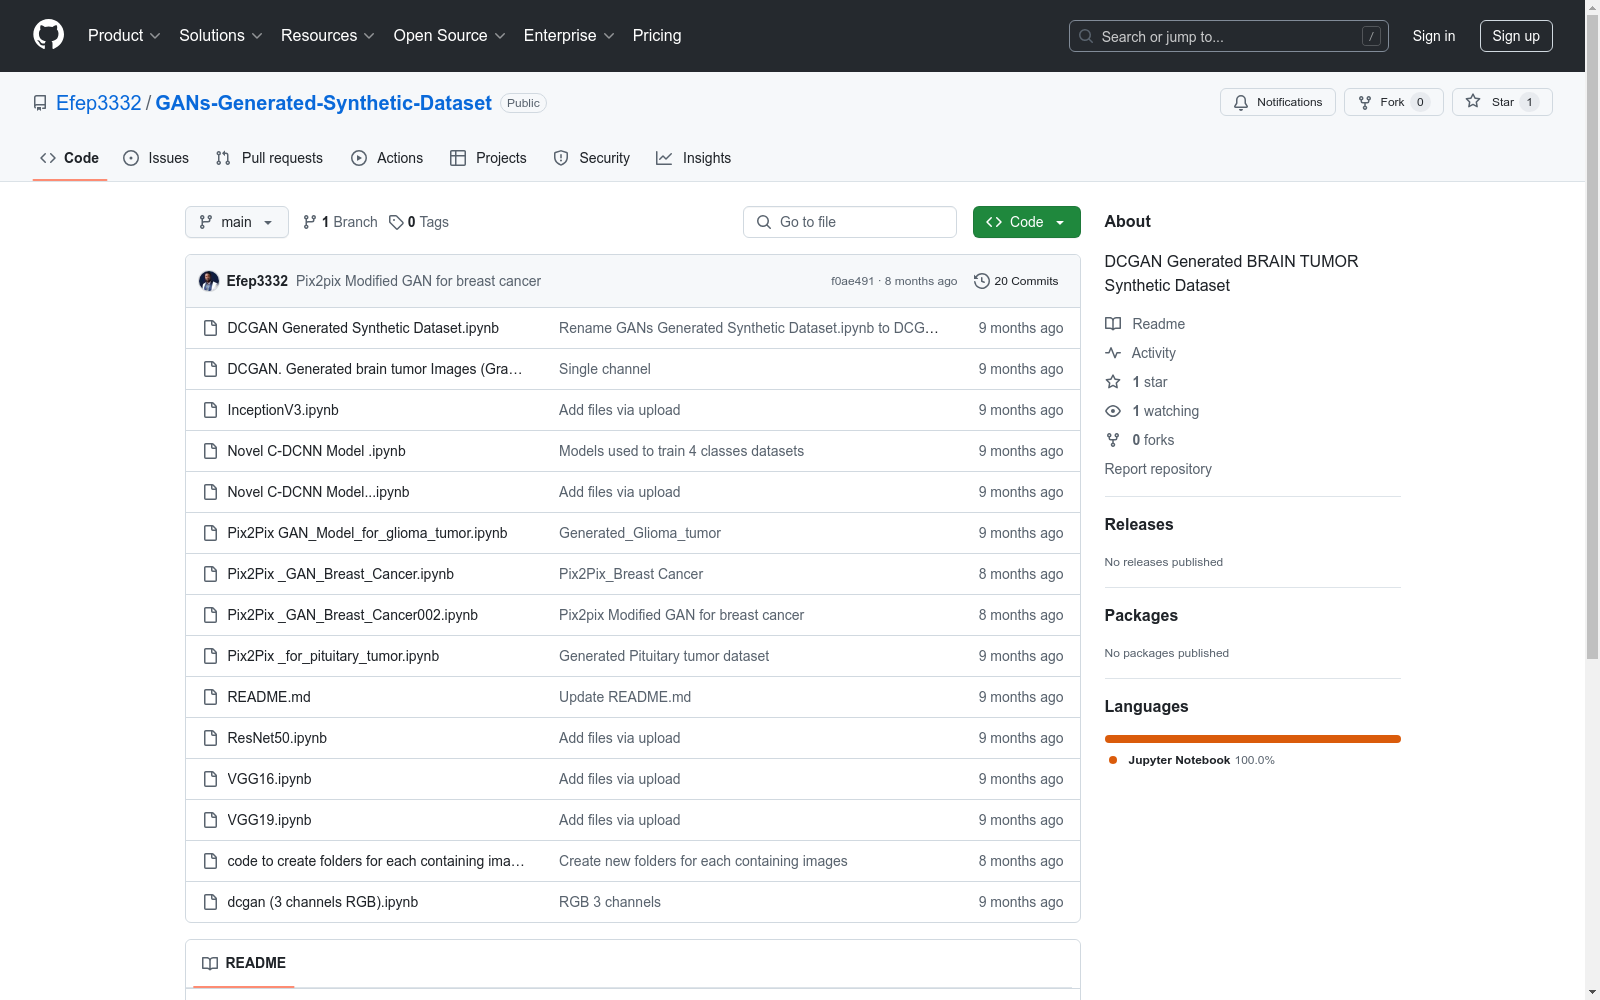Open the main branch selector dropdown
Viewport: 1600px width, 1000px height.
coord(237,222)
